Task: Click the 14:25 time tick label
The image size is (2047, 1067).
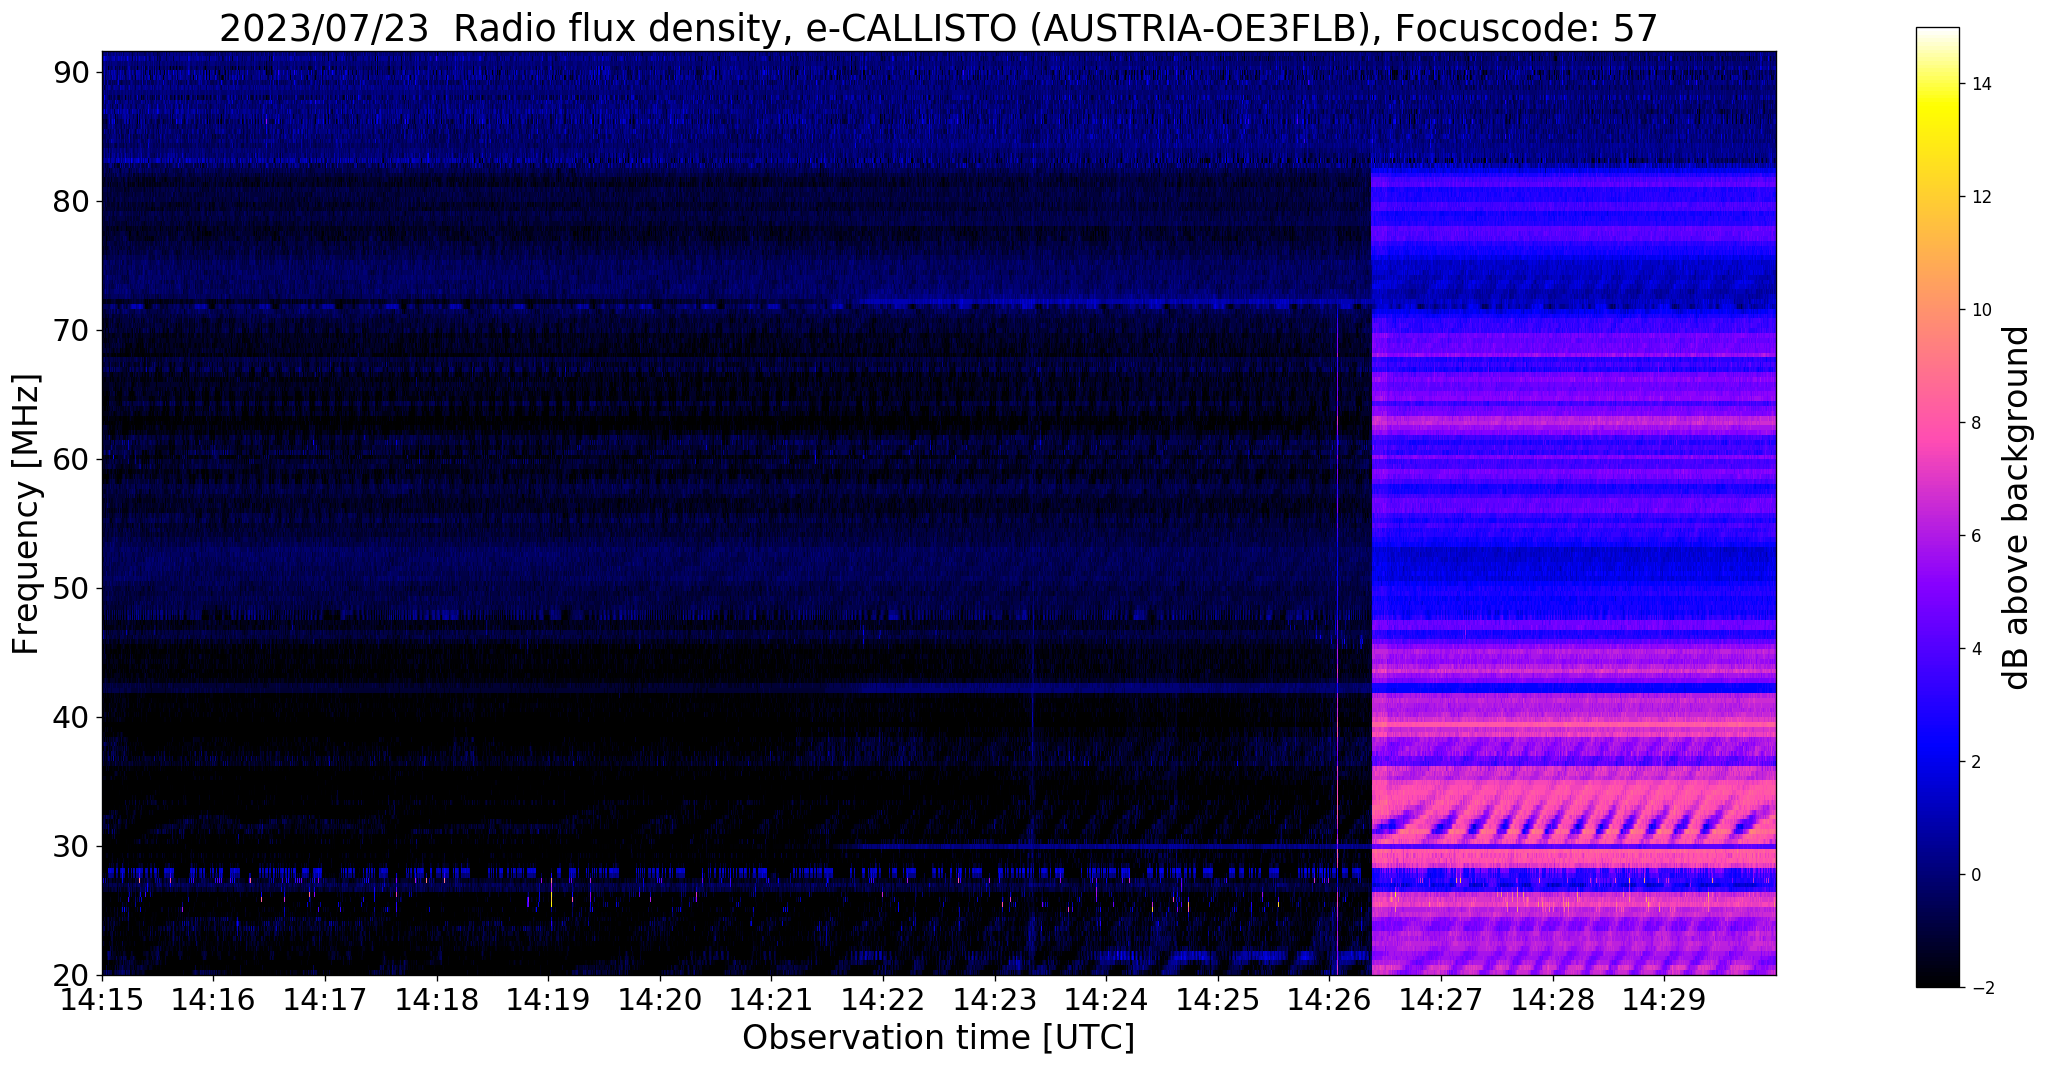Action: coord(1218,999)
